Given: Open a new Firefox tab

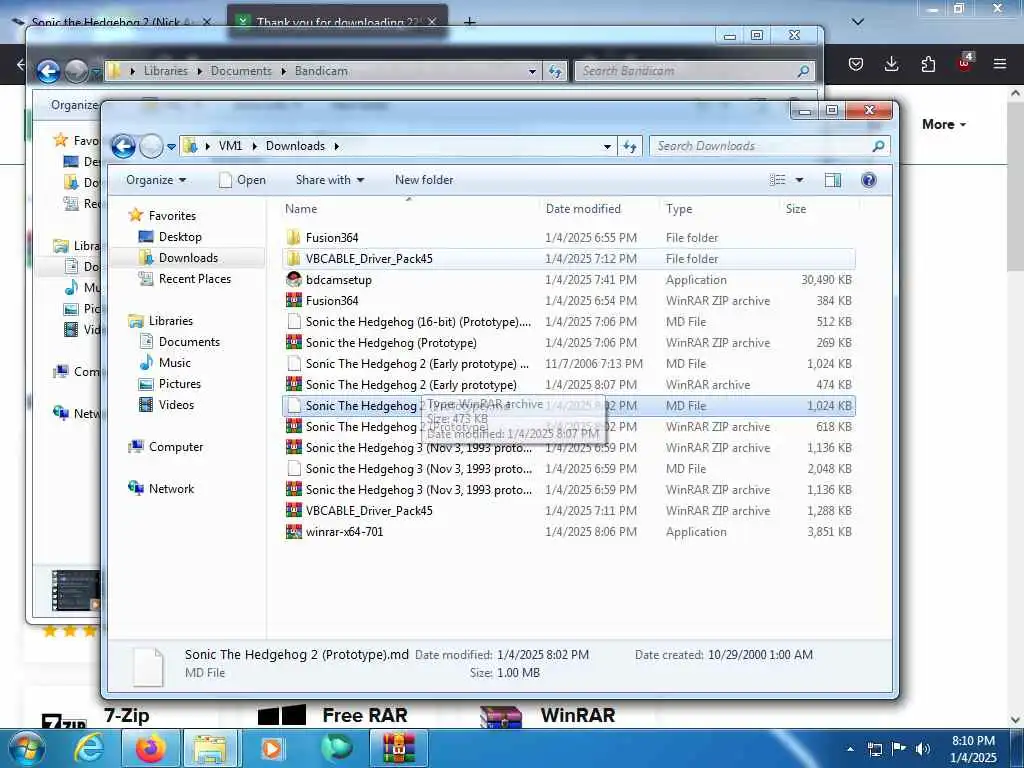Looking at the screenshot, I should click(470, 22).
